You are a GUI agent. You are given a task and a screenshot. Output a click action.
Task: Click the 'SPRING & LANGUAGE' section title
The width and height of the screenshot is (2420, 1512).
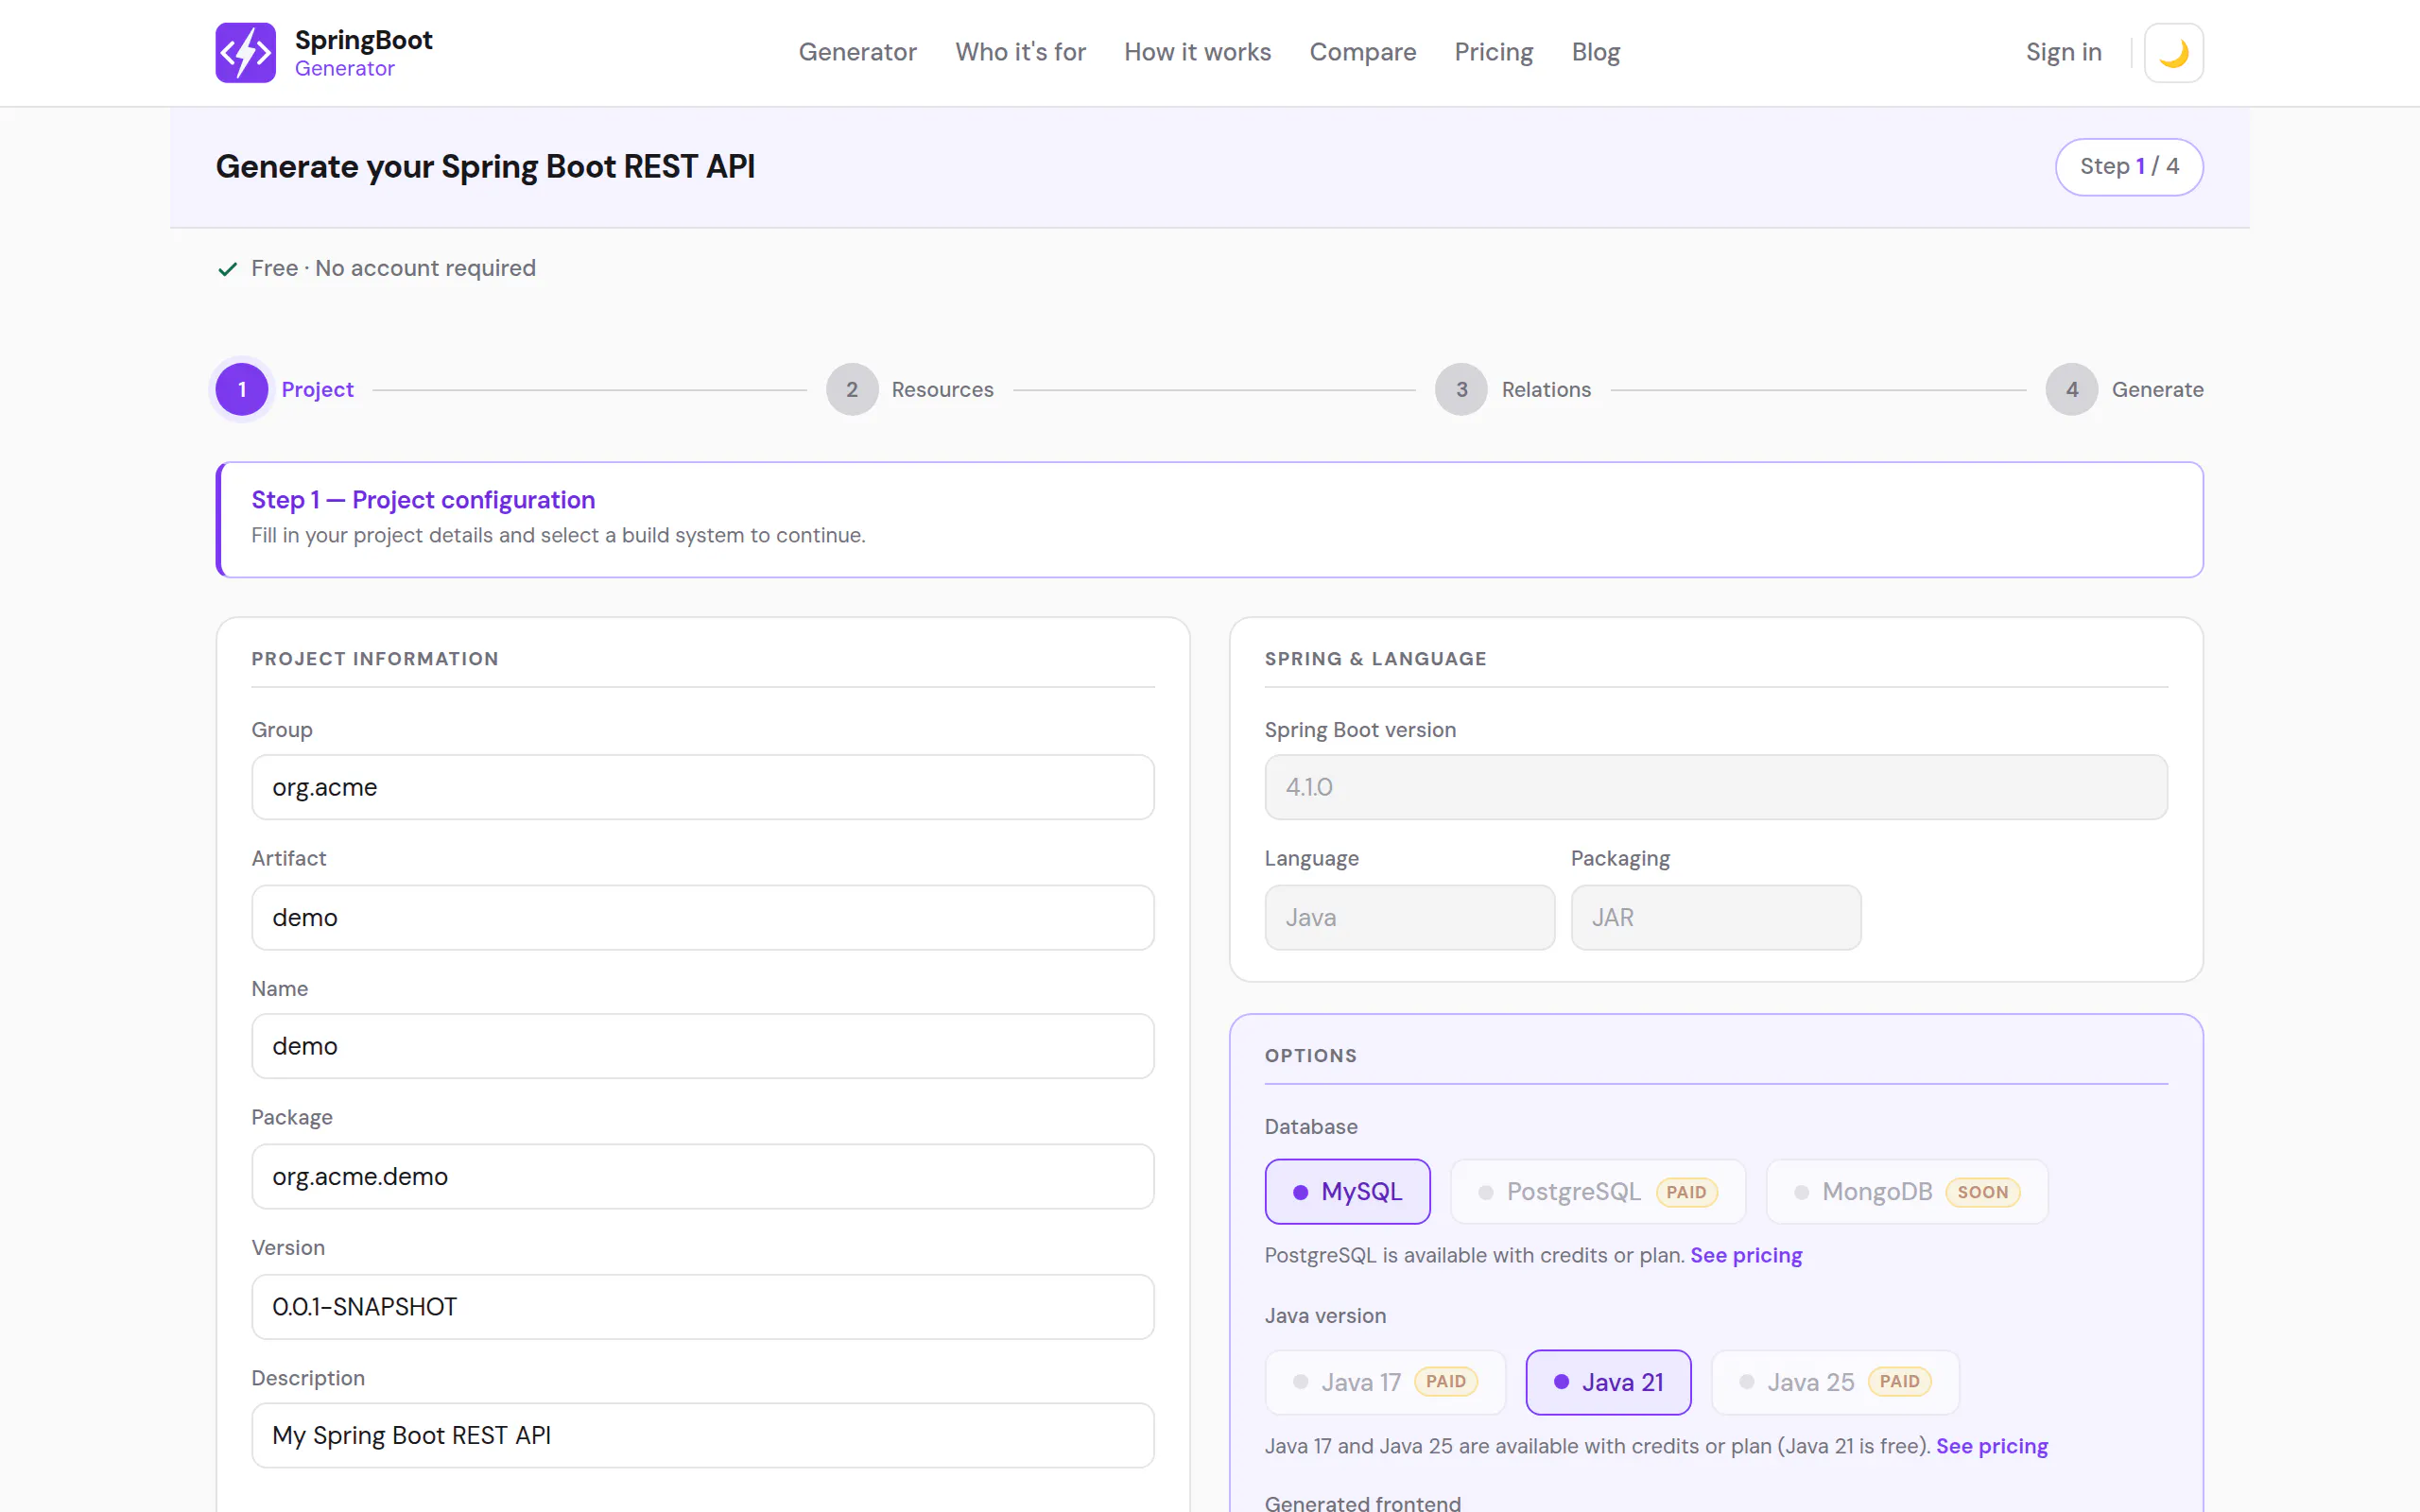(x=1375, y=658)
